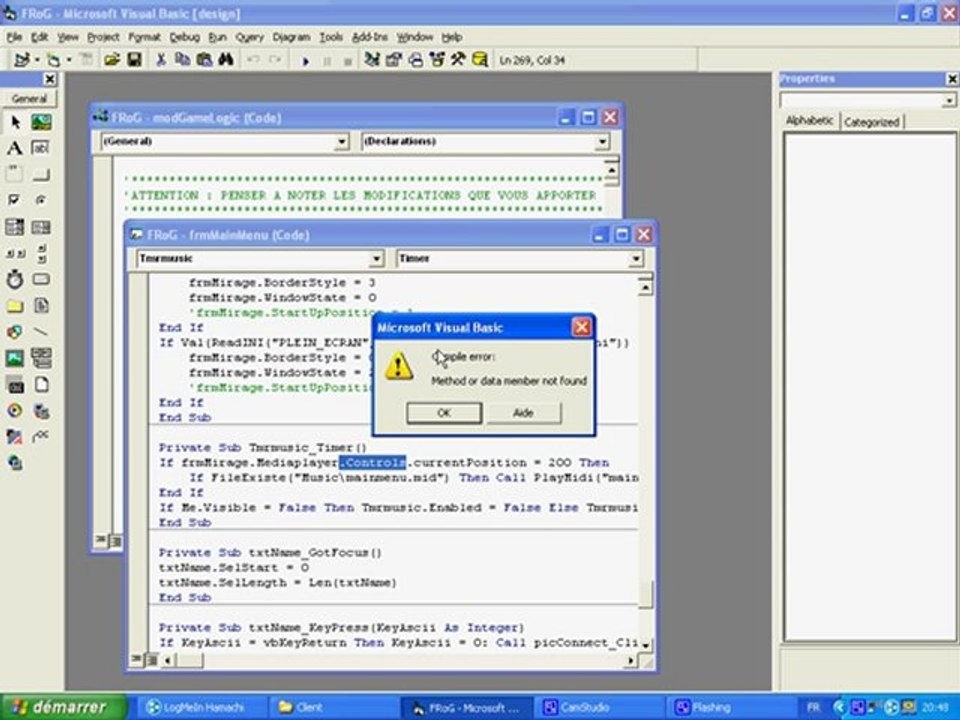Open the Menu Editor toolbar icon
The height and width of the screenshot is (720, 960).
(x=87, y=59)
